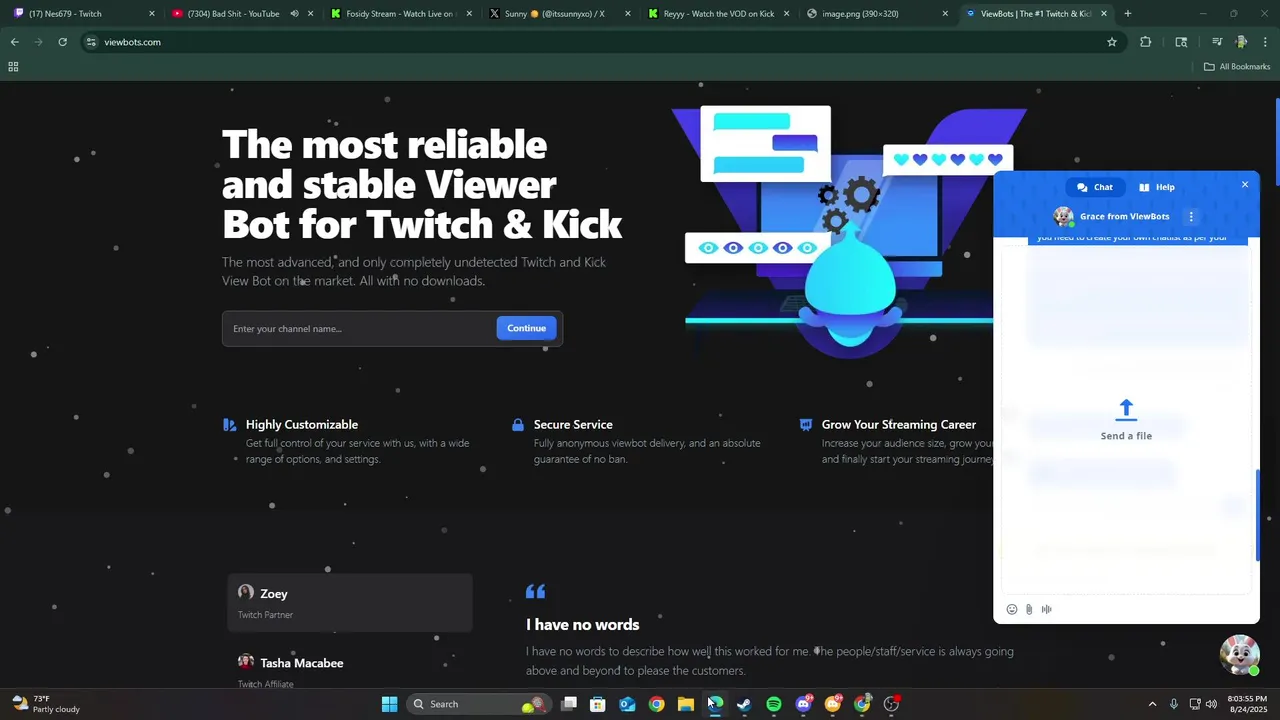Open the browser Extensions puzzle icon

tap(1146, 42)
